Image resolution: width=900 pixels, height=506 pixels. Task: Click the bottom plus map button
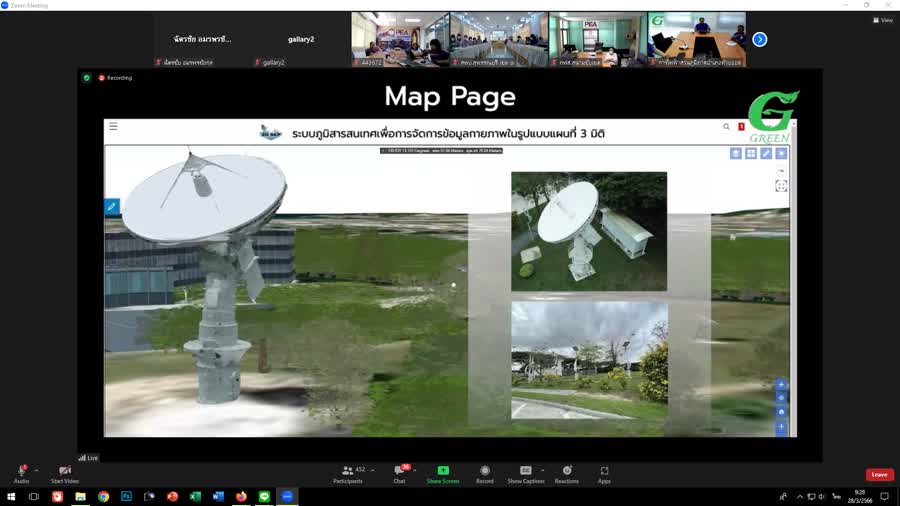(x=781, y=427)
